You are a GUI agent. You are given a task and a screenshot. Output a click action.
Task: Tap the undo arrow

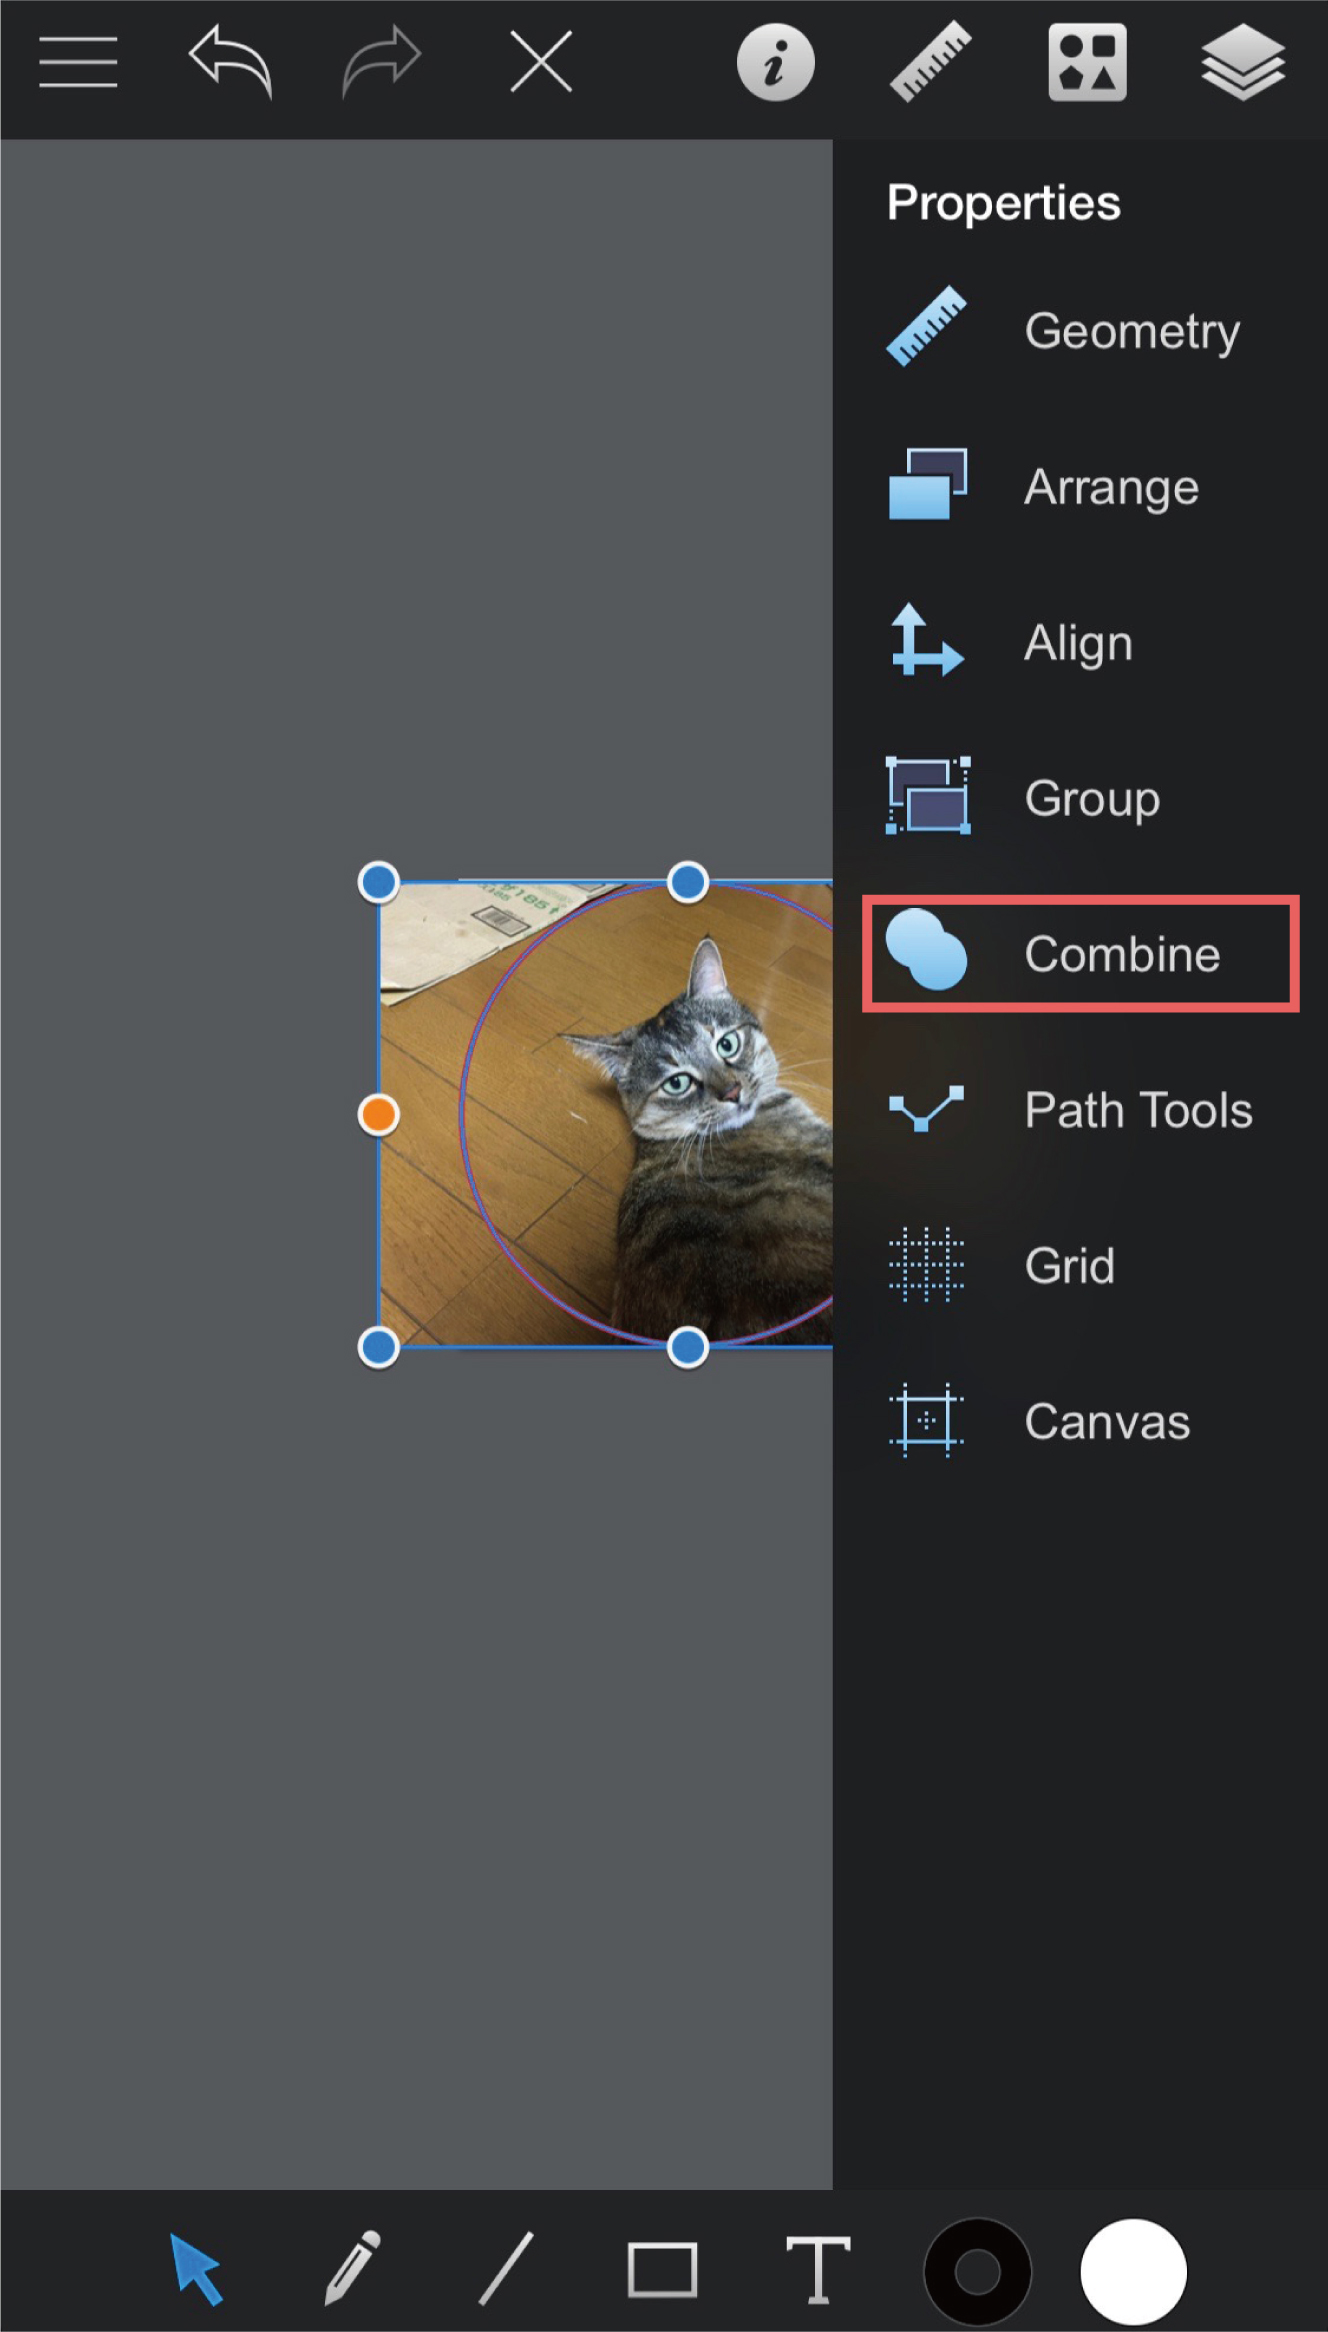click(230, 62)
